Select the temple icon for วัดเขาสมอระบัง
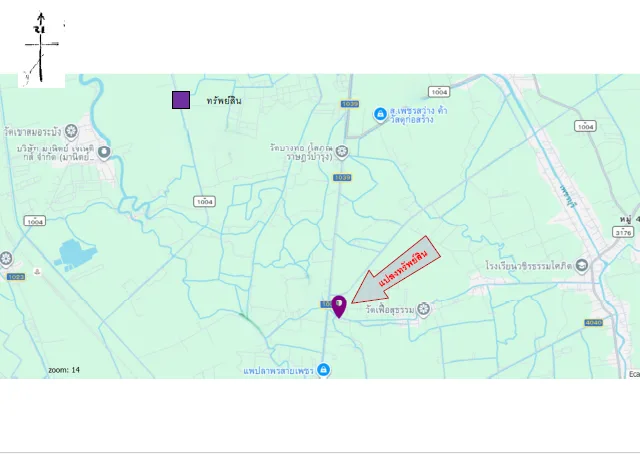 tap(71, 131)
